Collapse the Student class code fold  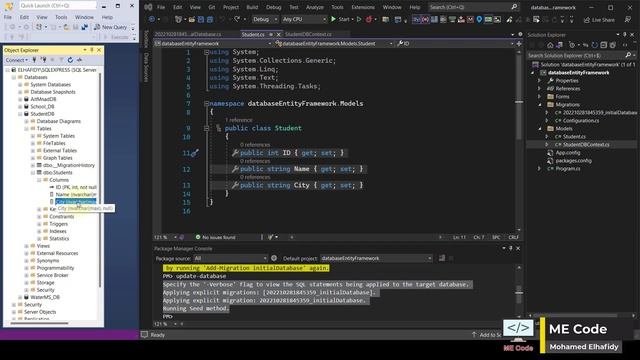click(207, 128)
